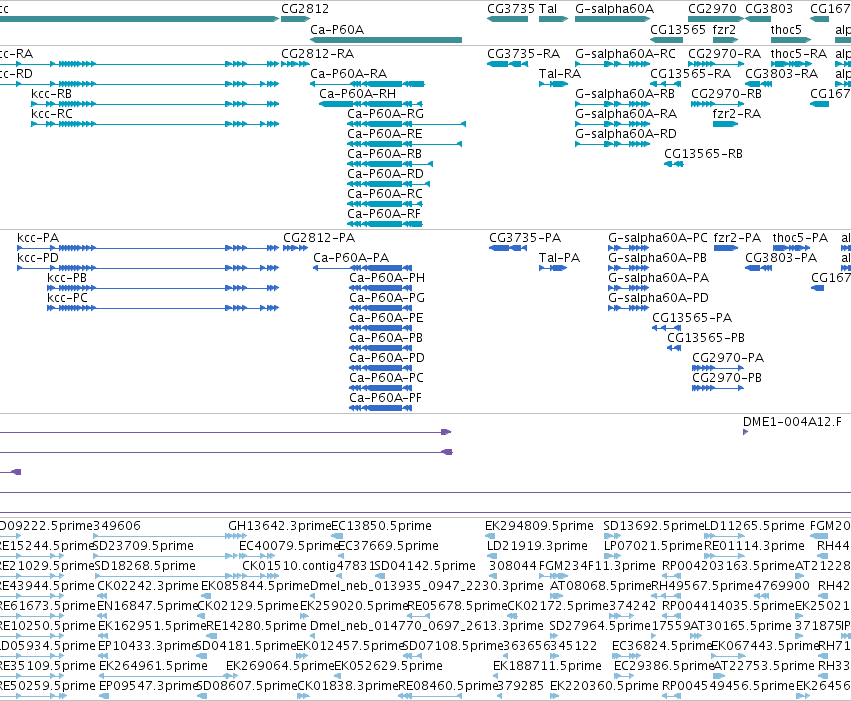This screenshot has width=851, height=701.
Task: Select EST EK188711.5prime
Action: pyautogui.click(x=547, y=666)
